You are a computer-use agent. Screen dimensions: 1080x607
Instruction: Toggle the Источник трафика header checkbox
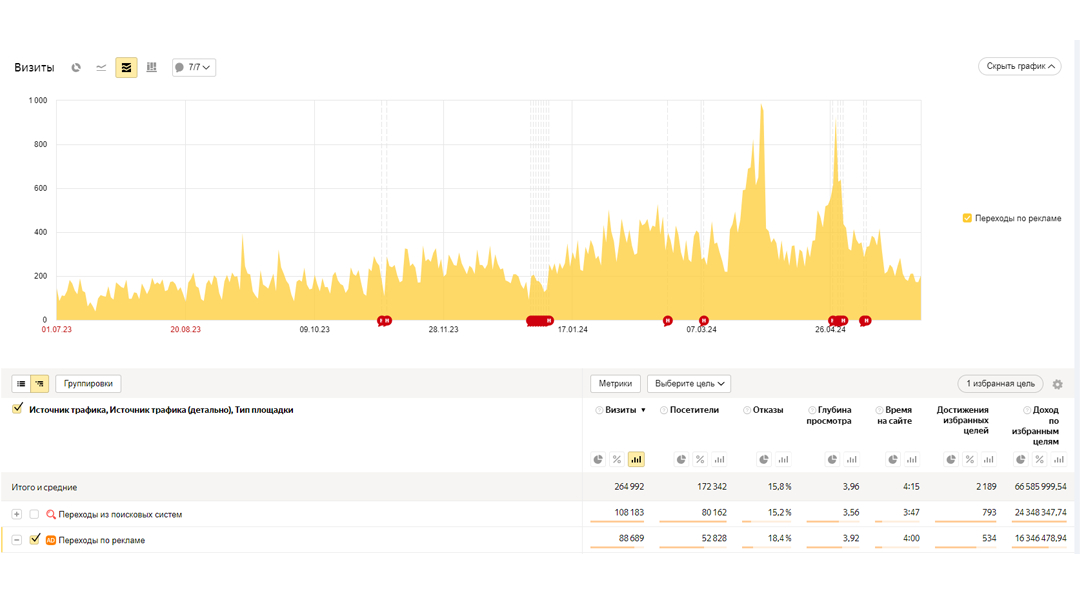click(17, 409)
